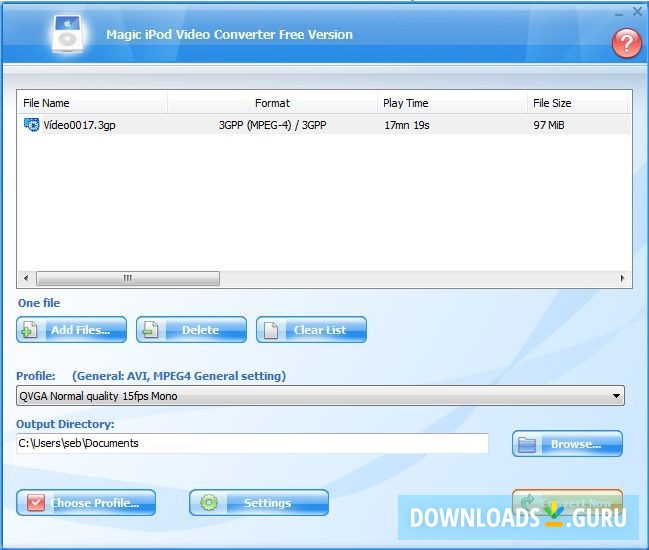This screenshot has width=649, height=550.
Task: Click the scroll left arrow of file list
Action: [x=26, y=278]
